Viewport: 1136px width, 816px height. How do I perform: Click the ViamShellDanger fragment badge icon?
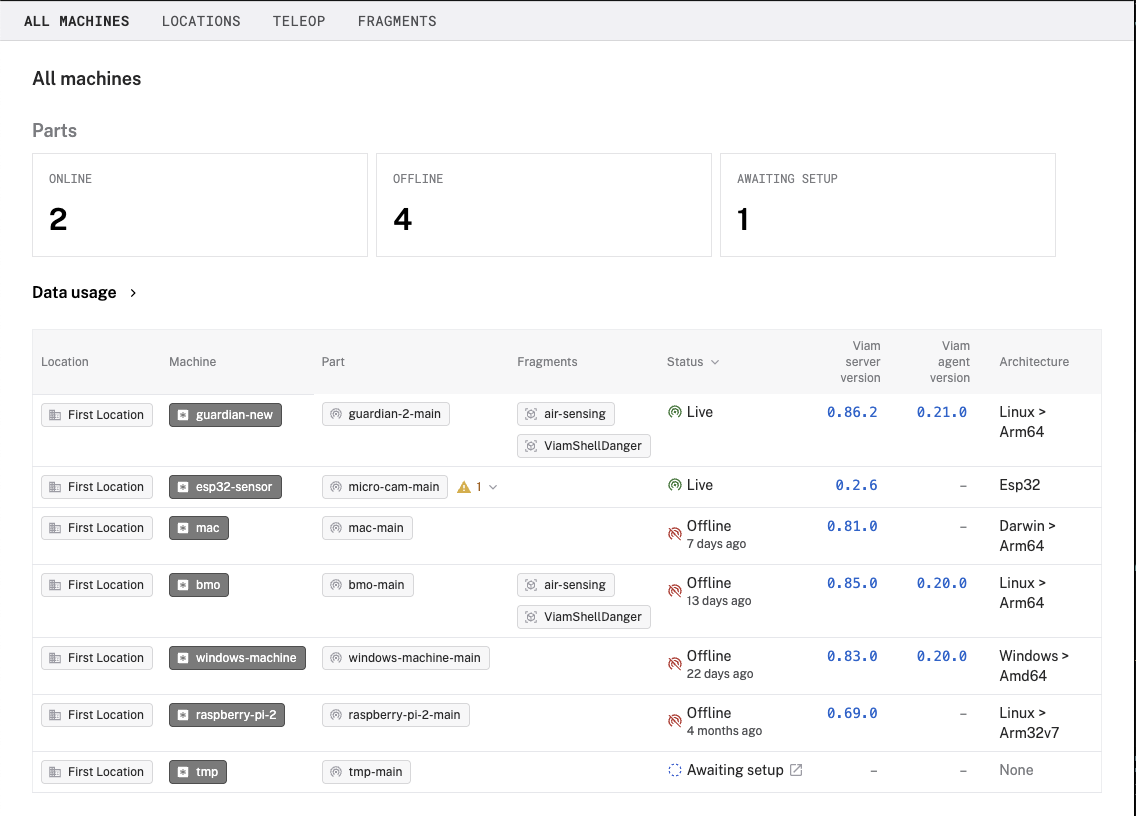tap(530, 446)
